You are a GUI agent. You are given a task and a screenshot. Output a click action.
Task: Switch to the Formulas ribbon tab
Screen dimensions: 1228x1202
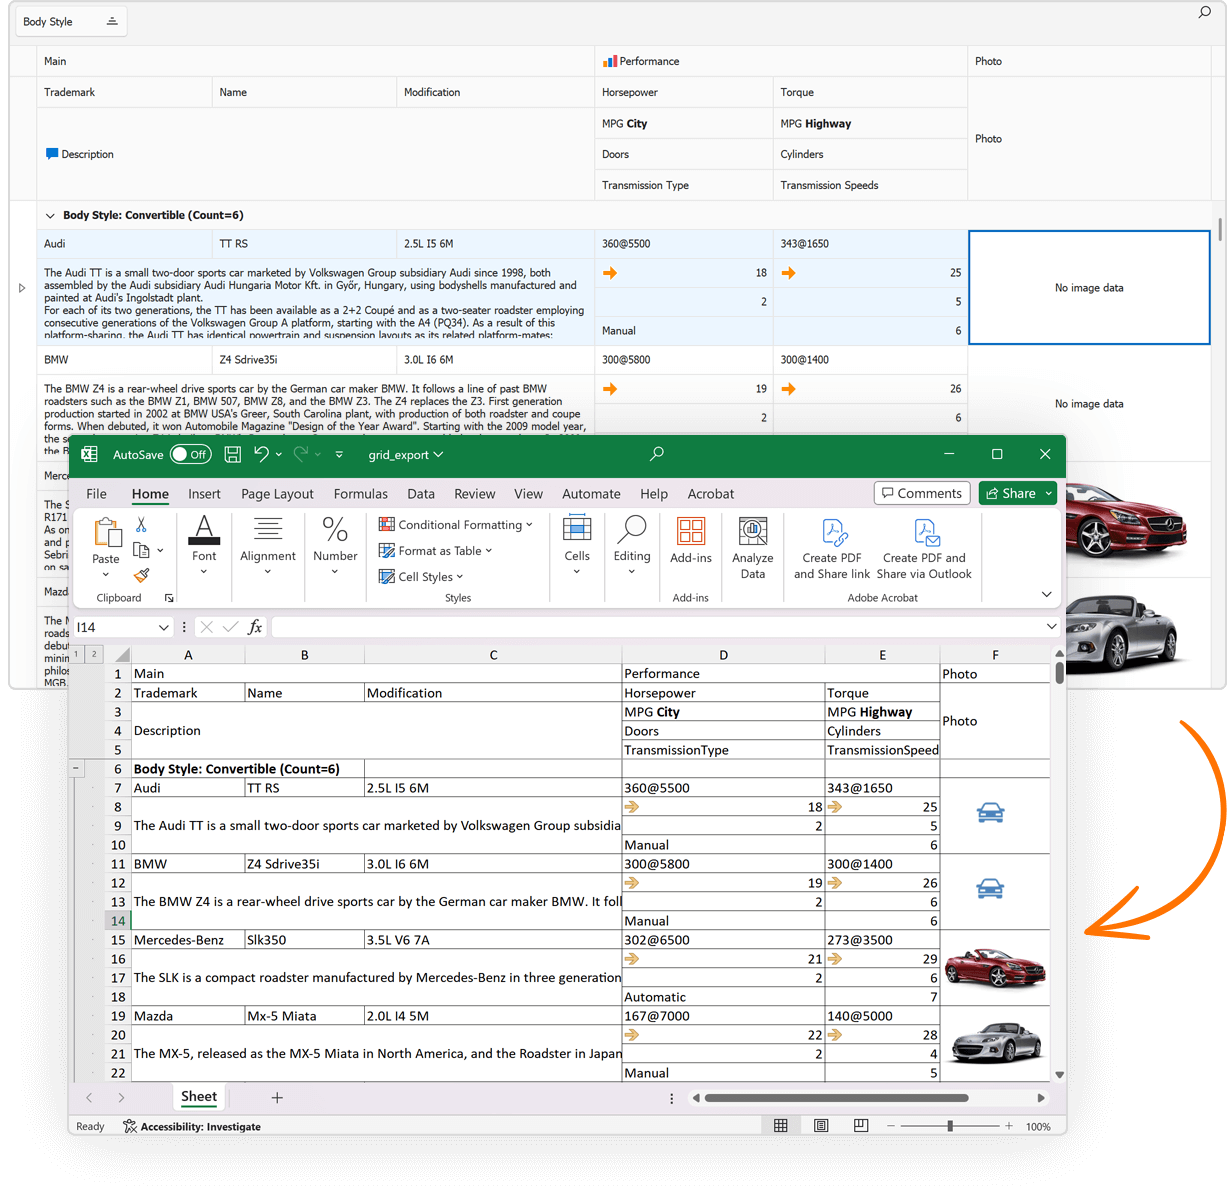pos(360,493)
